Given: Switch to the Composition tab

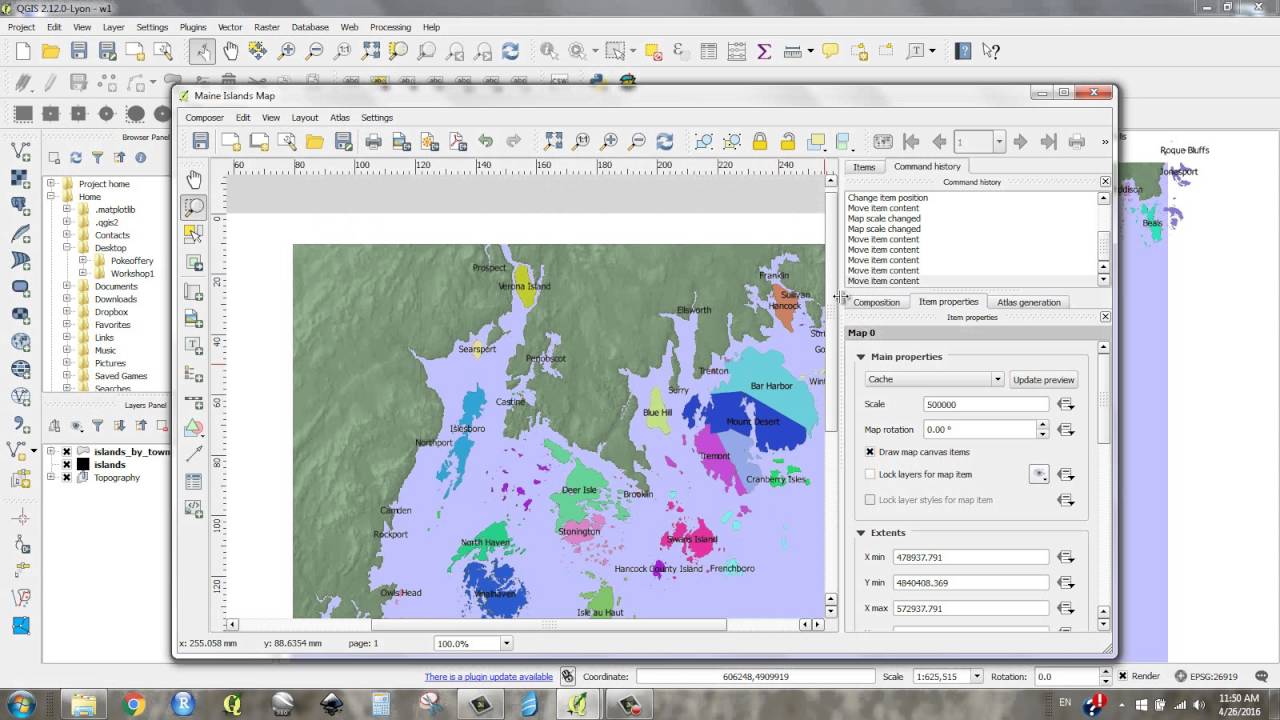Looking at the screenshot, I should tap(877, 302).
